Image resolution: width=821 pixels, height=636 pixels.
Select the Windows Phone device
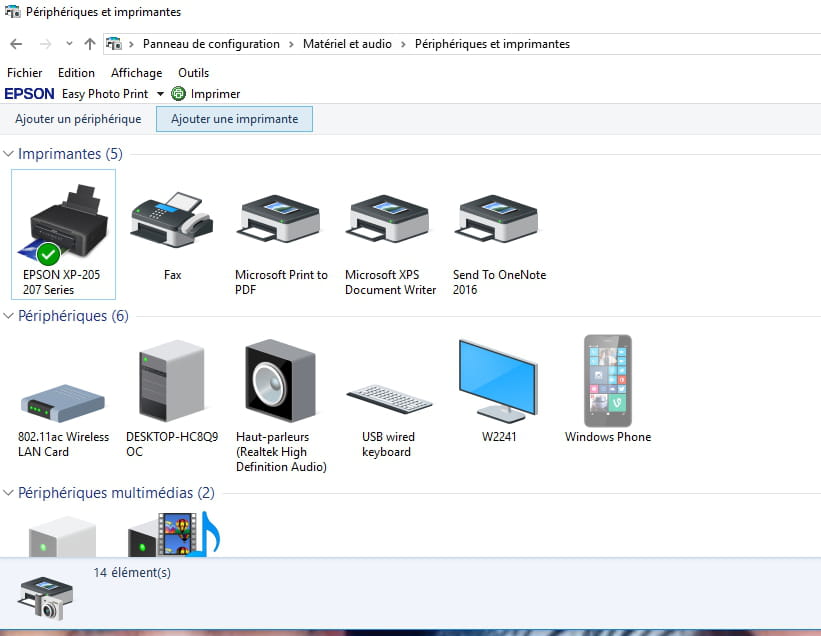[608, 381]
